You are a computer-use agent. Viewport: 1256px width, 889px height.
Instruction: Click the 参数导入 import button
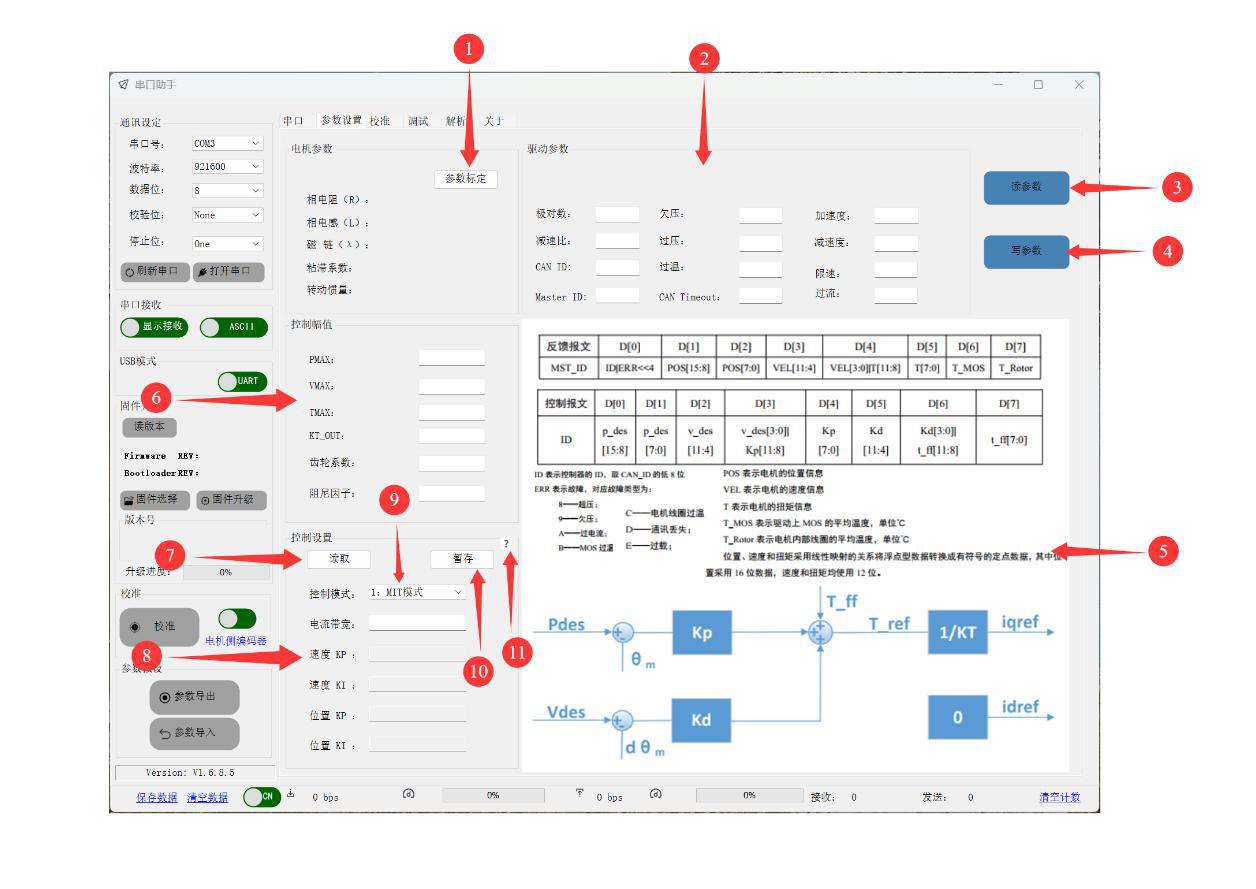tap(195, 733)
